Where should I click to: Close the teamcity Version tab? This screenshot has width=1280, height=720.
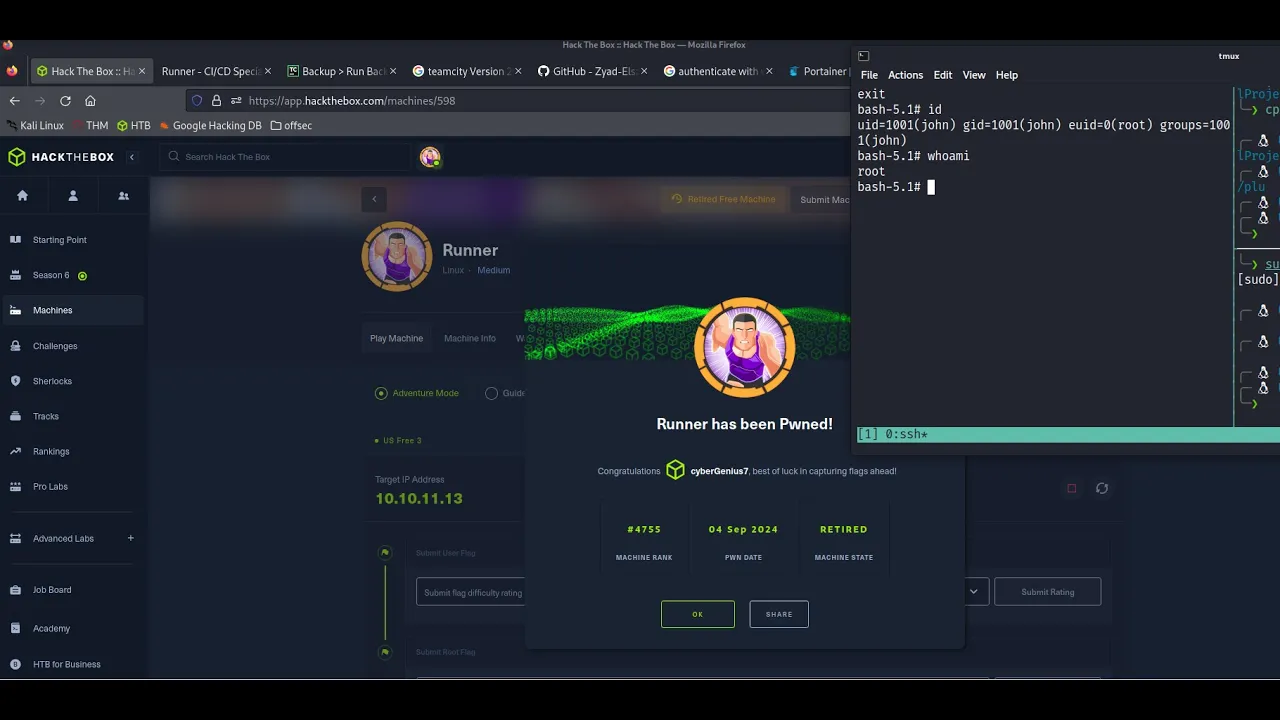tap(519, 71)
